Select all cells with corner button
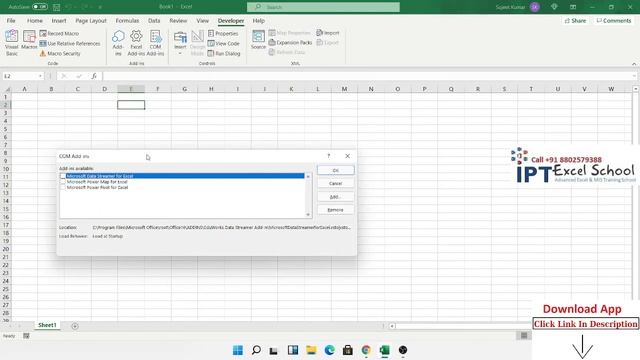The width and height of the screenshot is (640, 360). (x=6, y=89)
